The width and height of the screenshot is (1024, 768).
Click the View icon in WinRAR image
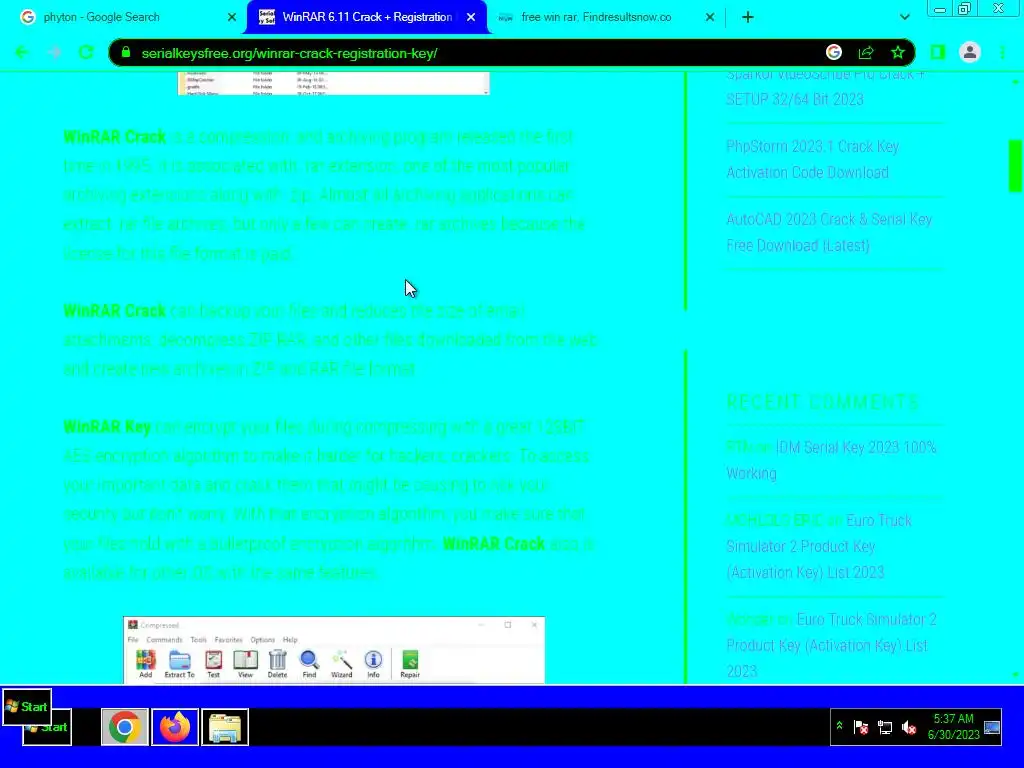(x=246, y=664)
